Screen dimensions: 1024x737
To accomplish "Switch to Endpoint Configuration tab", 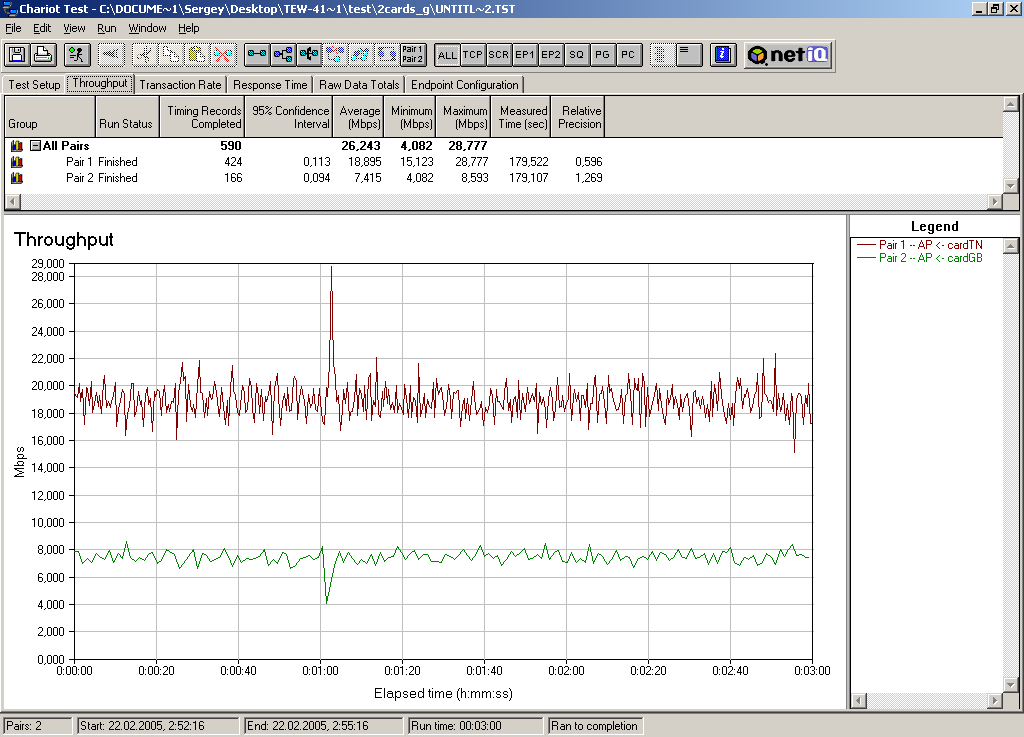I will tap(464, 85).
